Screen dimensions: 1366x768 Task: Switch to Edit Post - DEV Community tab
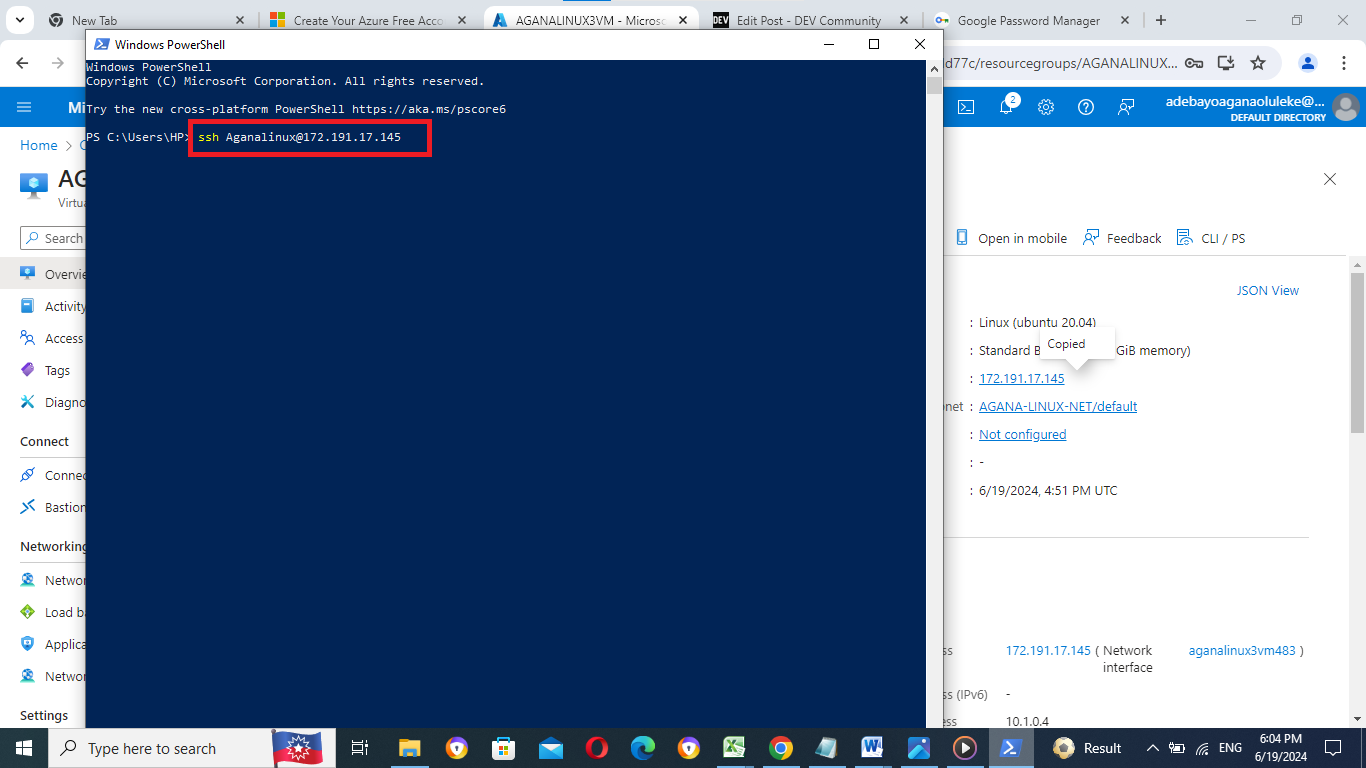(811, 20)
